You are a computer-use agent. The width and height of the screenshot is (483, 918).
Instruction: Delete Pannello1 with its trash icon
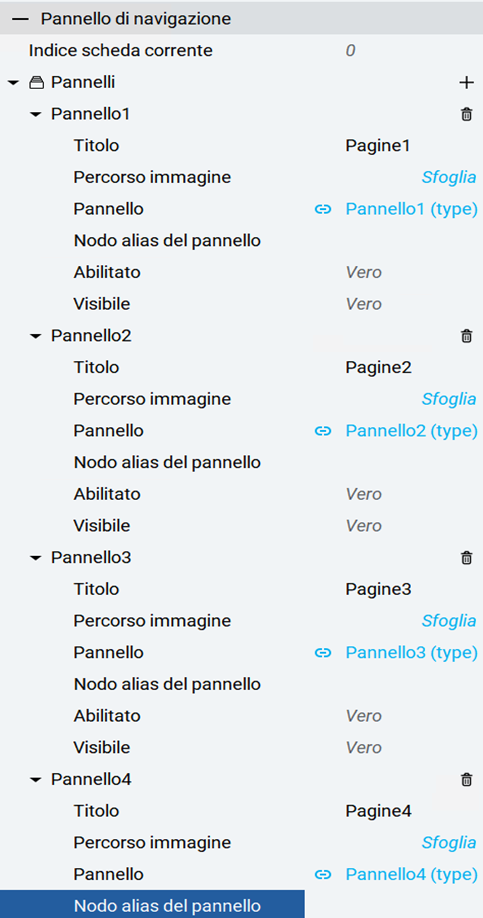tap(466, 114)
